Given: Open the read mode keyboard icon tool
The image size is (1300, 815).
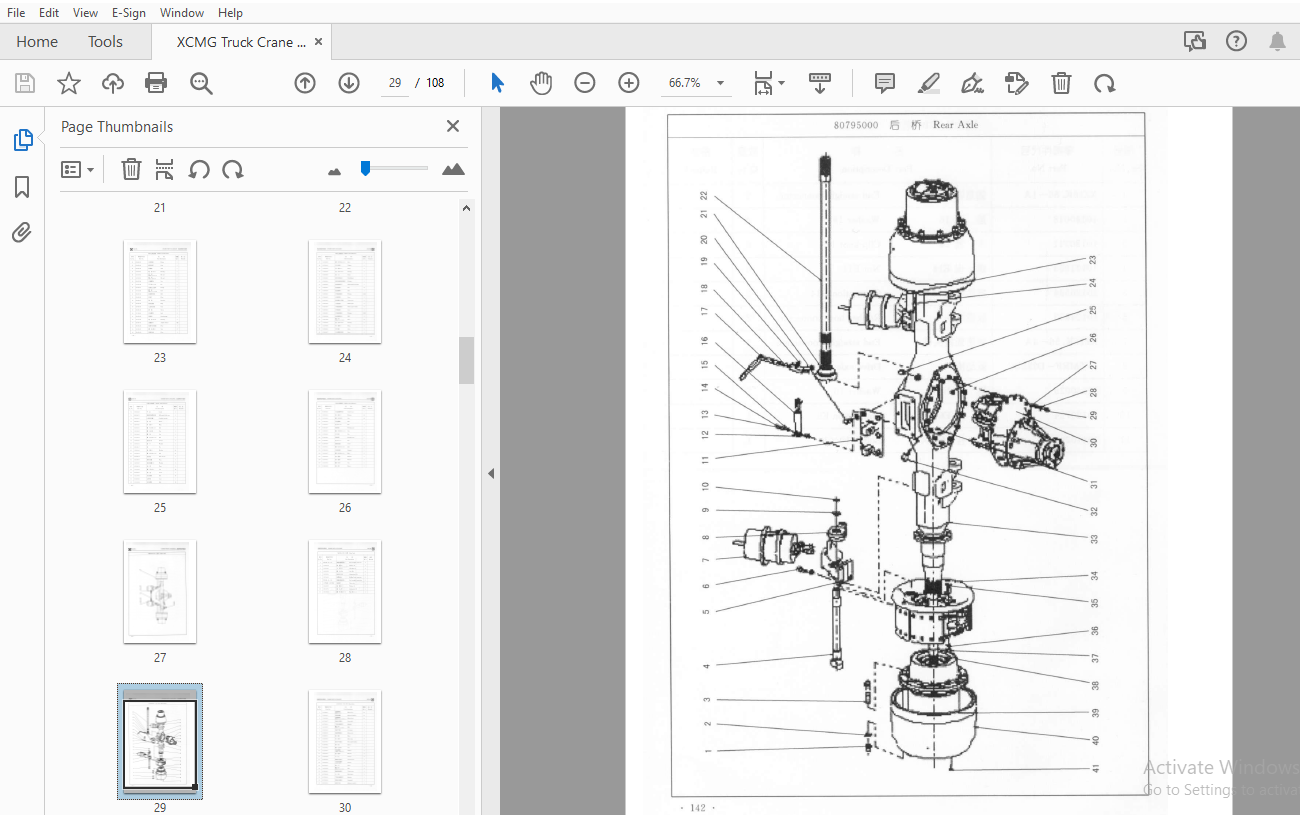Looking at the screenshot, I should tap(820, 83).
